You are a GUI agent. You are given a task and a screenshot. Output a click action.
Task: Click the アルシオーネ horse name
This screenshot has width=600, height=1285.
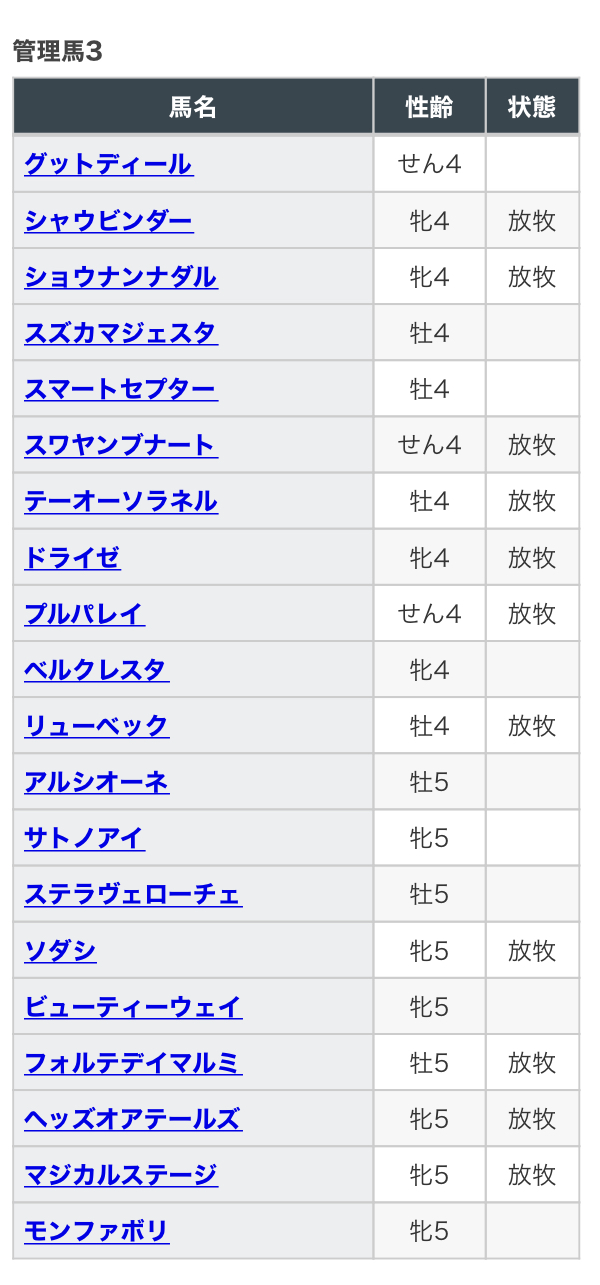(x=96, y=781)
